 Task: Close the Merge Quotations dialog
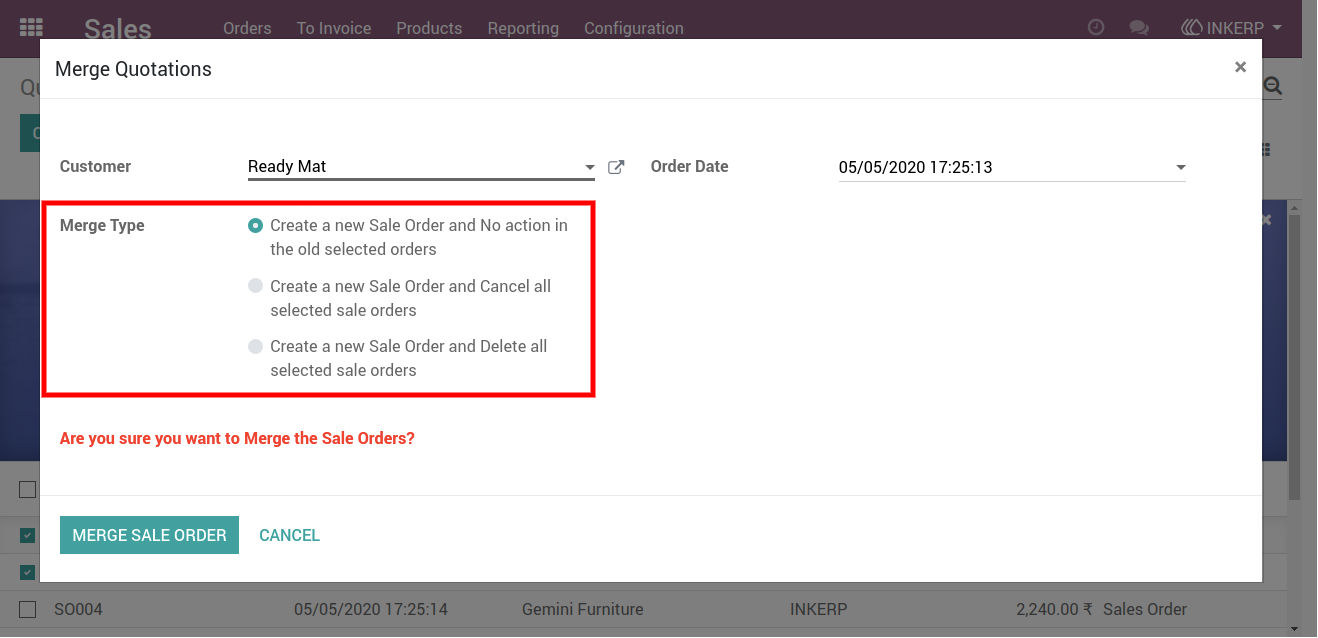pos(1240,67)
